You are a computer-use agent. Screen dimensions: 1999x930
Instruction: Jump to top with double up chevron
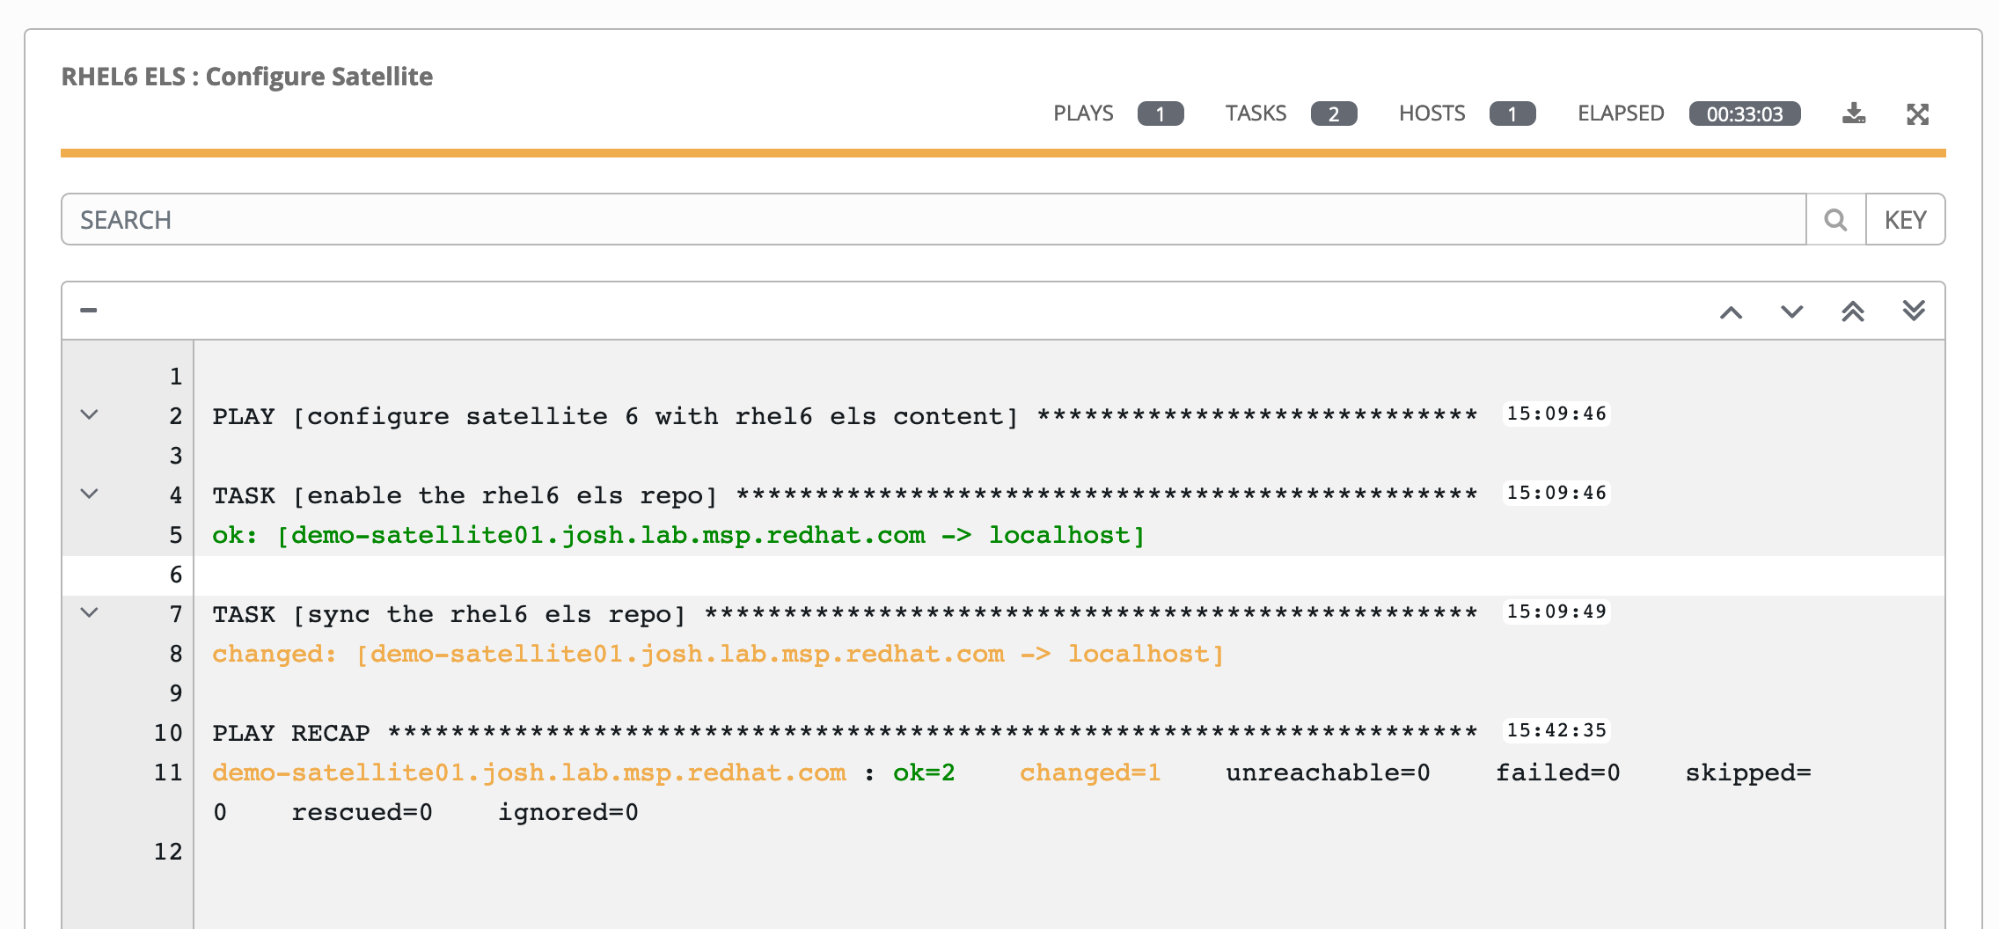coord(1852,311)
